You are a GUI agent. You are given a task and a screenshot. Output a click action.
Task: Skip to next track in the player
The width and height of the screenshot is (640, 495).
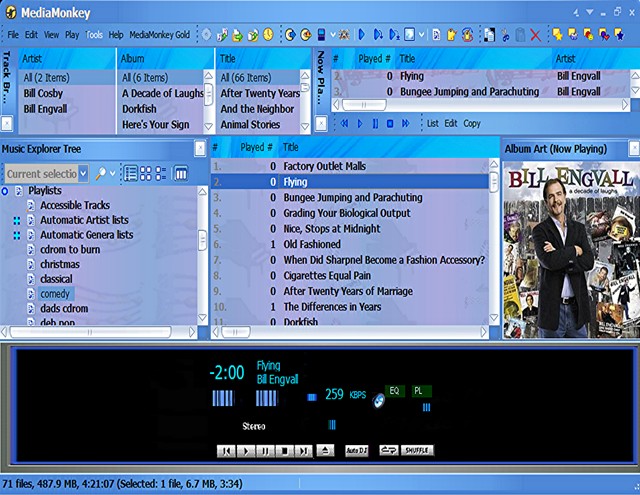(x=303, y=450)
